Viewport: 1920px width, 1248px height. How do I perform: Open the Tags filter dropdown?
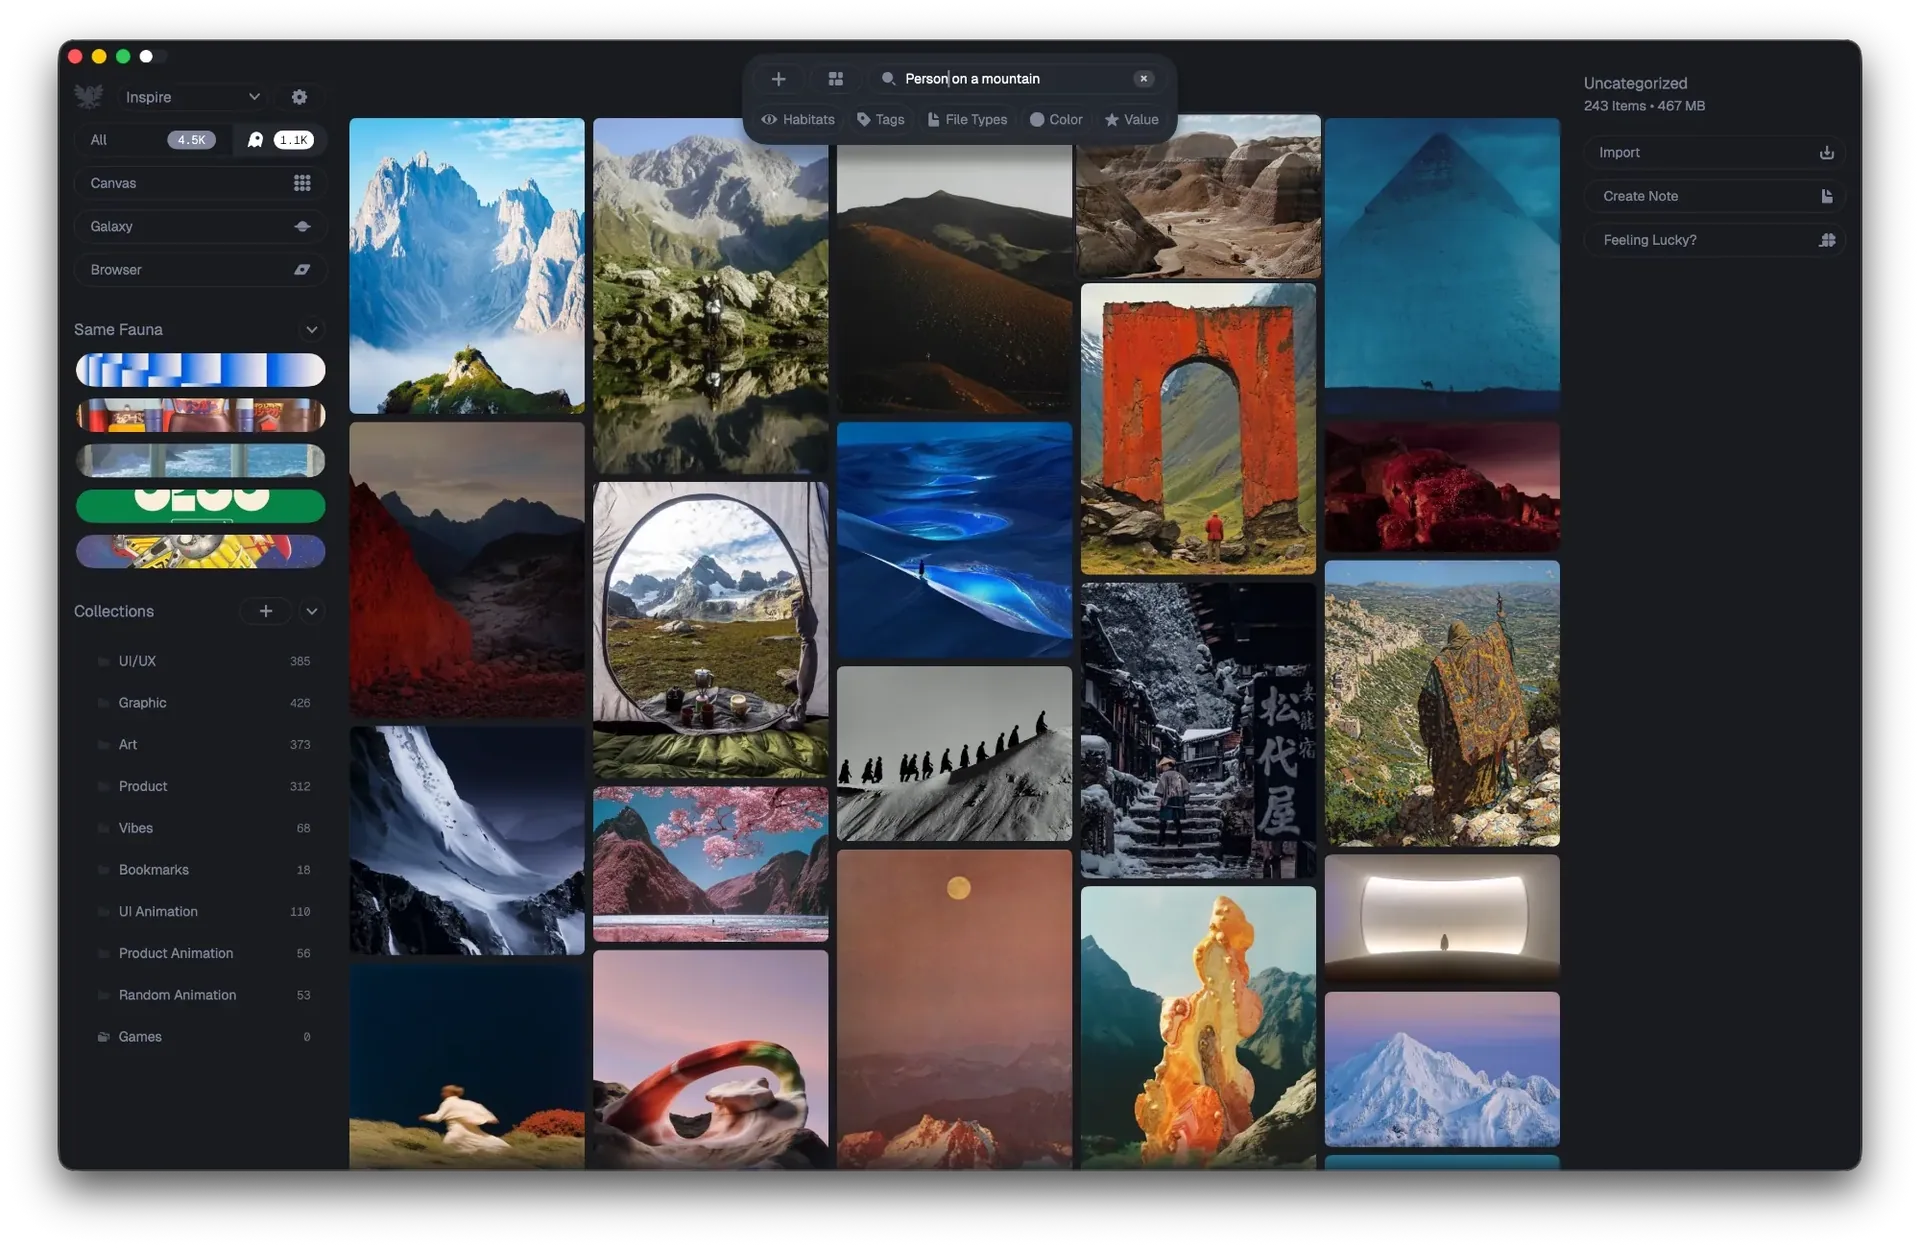[880, 120]
